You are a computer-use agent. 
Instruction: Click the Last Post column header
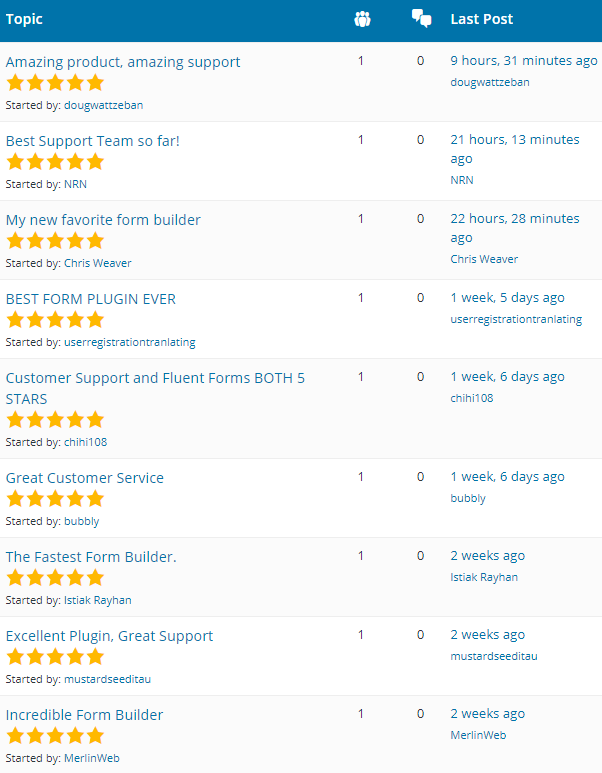tap(482, 19)
